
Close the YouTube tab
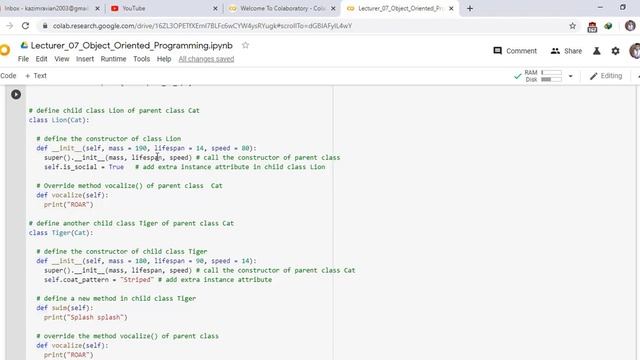point(216,8)
